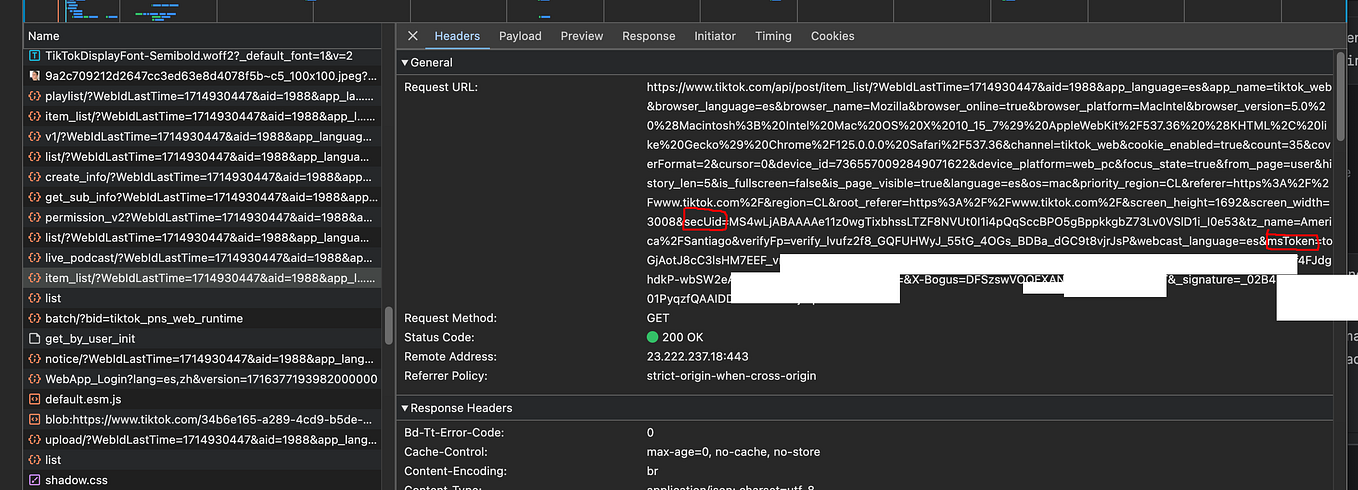
Task: Click the image thumbnail of the 9a2c709212d jpeg request
Action: point(35,76)
